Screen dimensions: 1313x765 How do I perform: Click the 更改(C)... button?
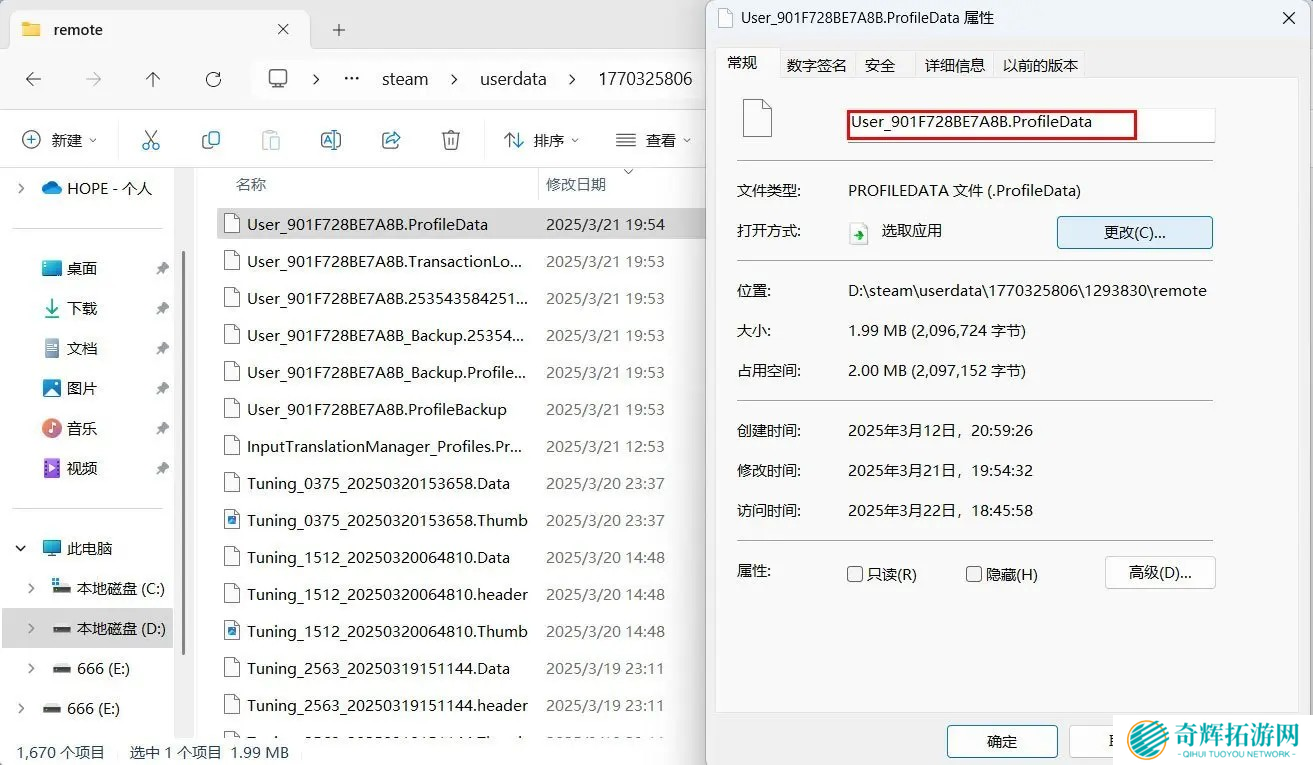pos(1134,232)
